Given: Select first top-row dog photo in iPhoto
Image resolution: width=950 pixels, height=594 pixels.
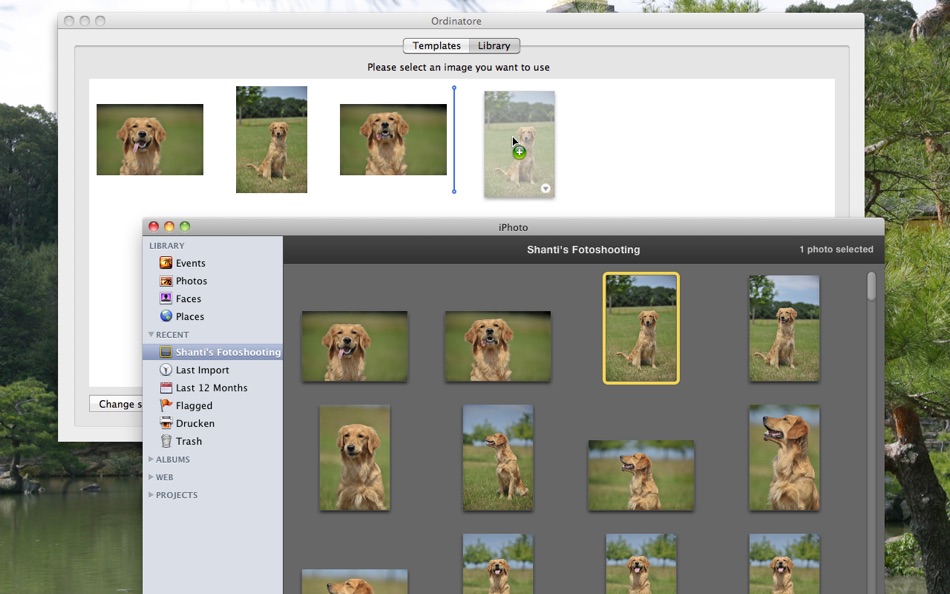Looking at the screenshot, I should 354,346.
